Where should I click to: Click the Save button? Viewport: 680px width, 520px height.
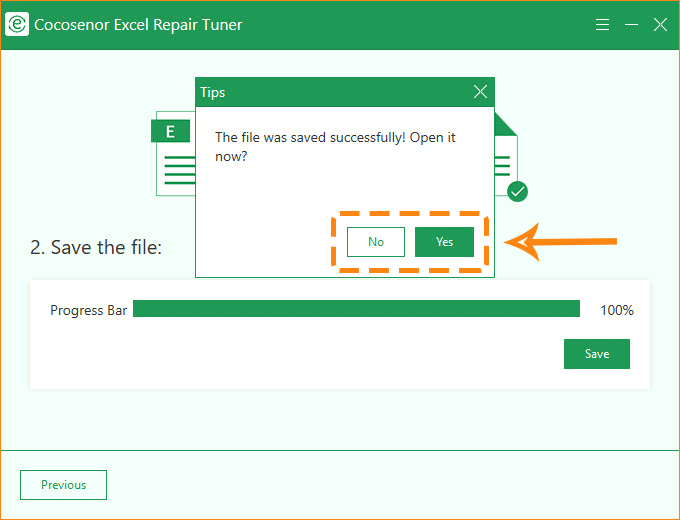pyautogui.click(x=597, y=354)
